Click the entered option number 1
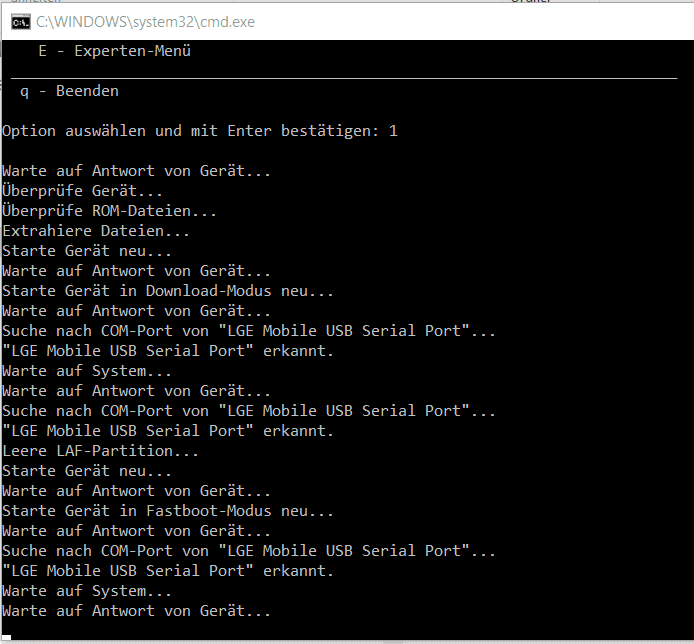 point(393,131)
